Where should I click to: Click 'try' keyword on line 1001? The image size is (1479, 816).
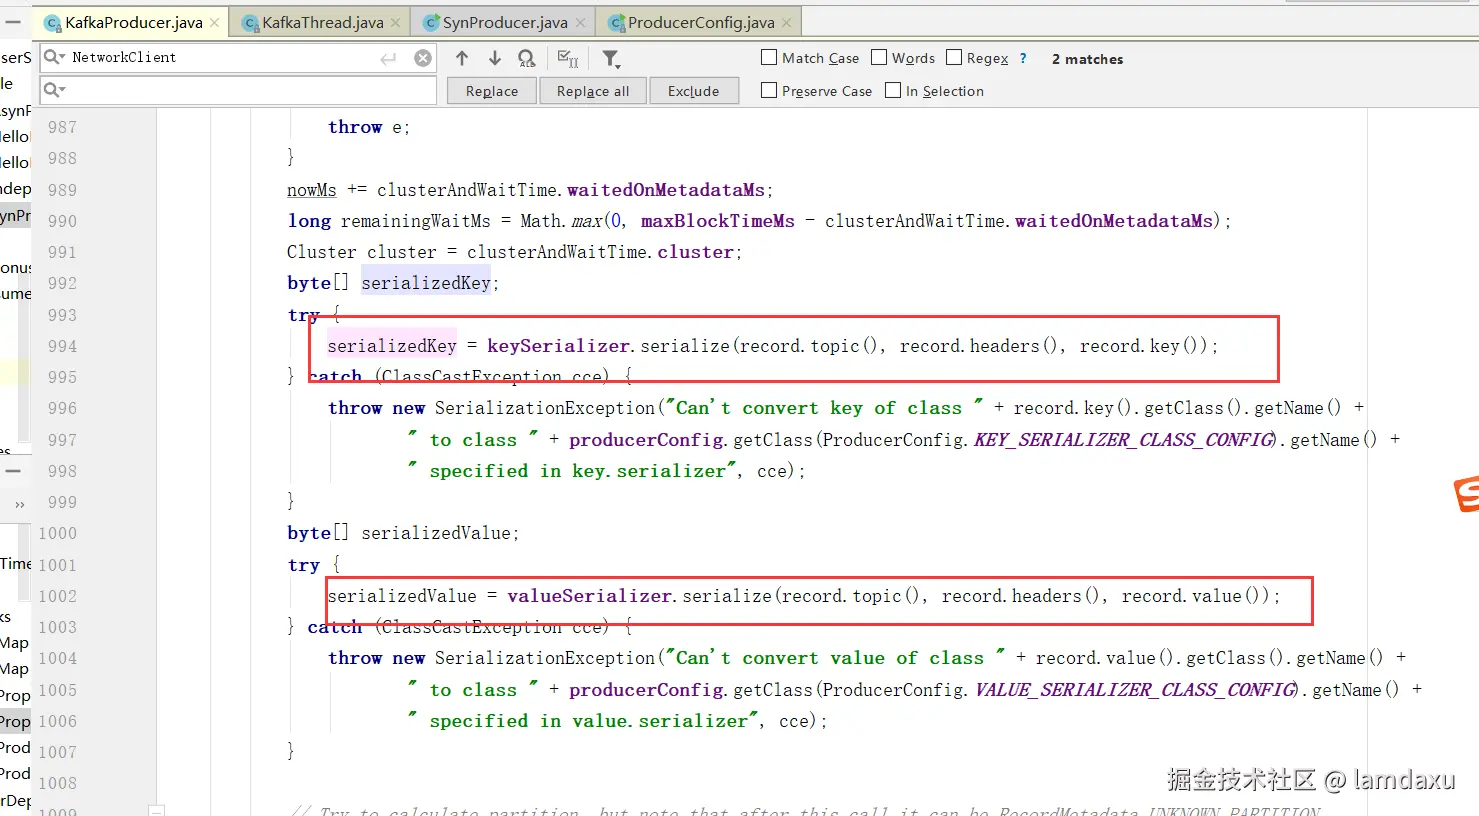(x=304, y=565)
